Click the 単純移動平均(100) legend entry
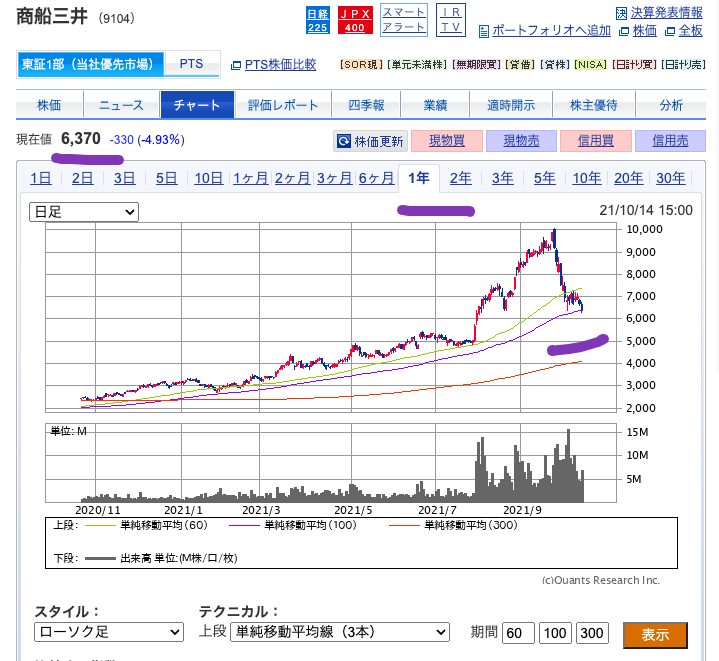The height and width of the screenshot is (661, 719). coord(293,525)
